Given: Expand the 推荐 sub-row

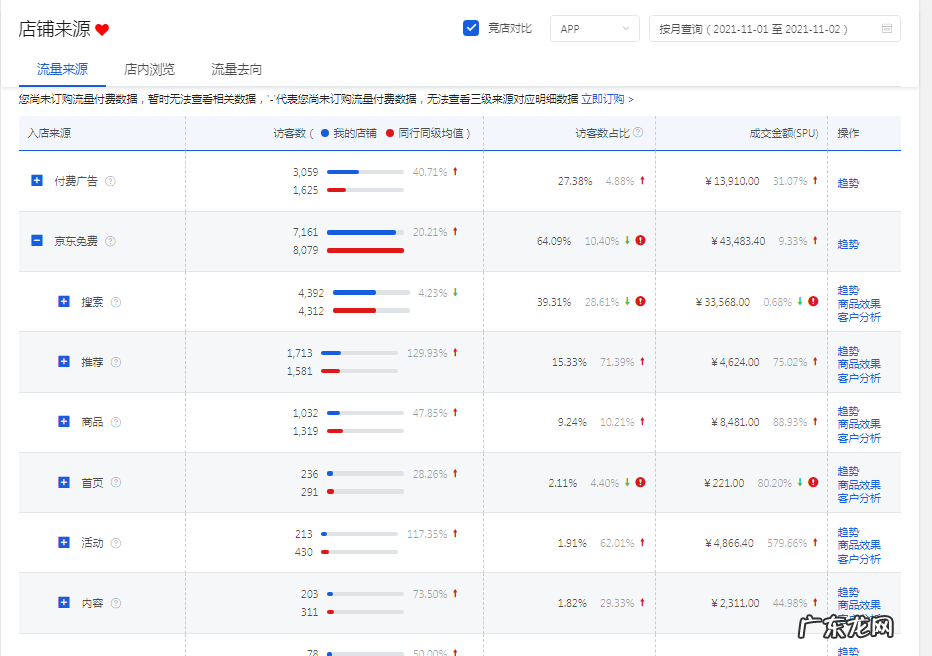Looking at the screenshot, I should tap(64, 362).
